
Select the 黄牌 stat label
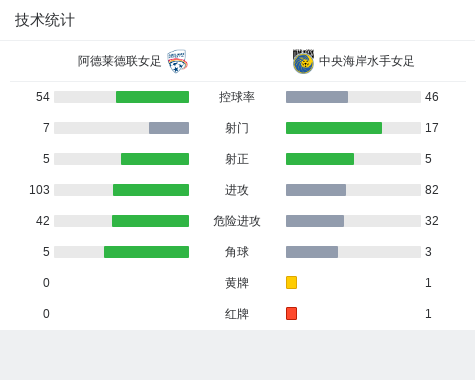coord(237,283)
